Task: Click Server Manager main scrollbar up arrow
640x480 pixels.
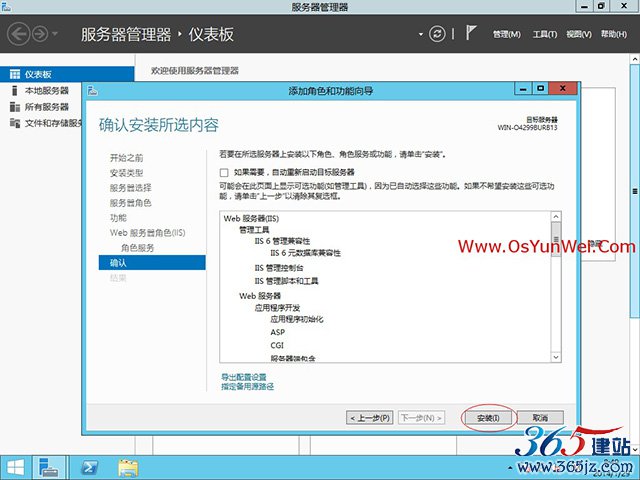Action: coord(635,60)
